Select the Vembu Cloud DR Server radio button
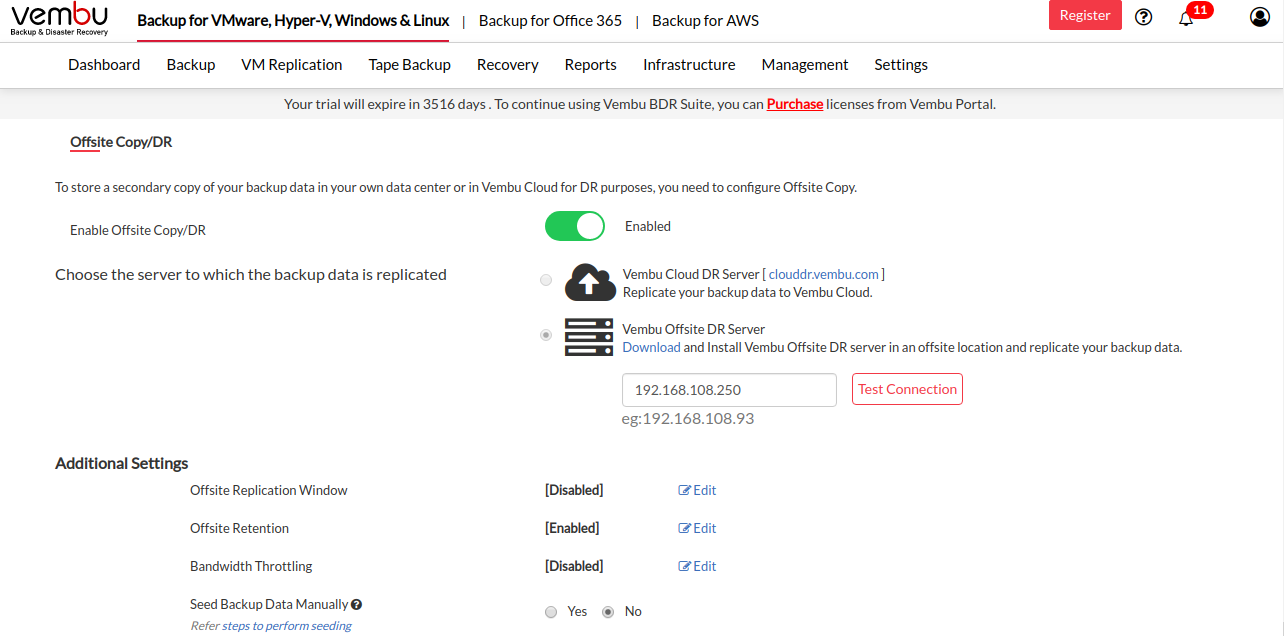1284x636 pixels. click(546, 280)
